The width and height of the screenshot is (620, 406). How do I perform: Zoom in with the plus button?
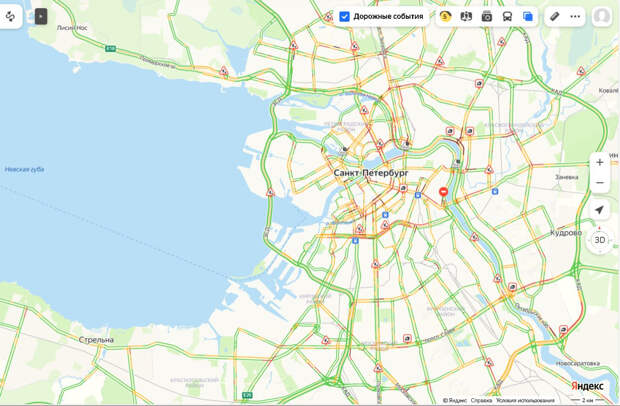600,162
